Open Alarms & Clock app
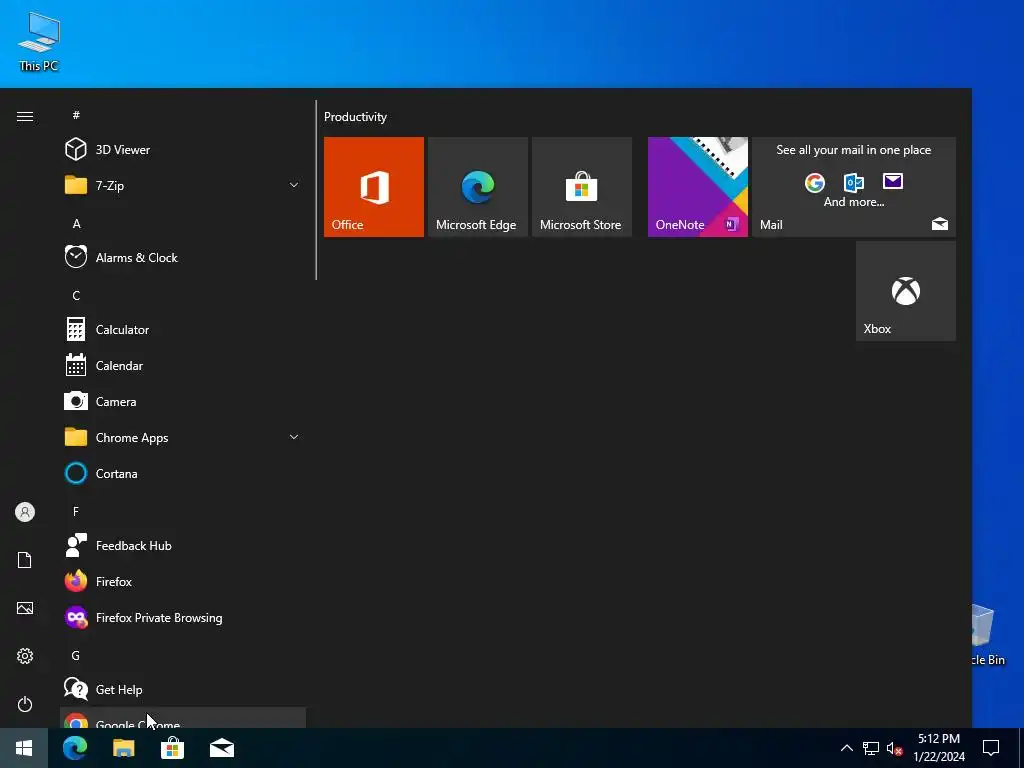The image size is (1024, 768). pyautogui.click(x=183, y=257)
